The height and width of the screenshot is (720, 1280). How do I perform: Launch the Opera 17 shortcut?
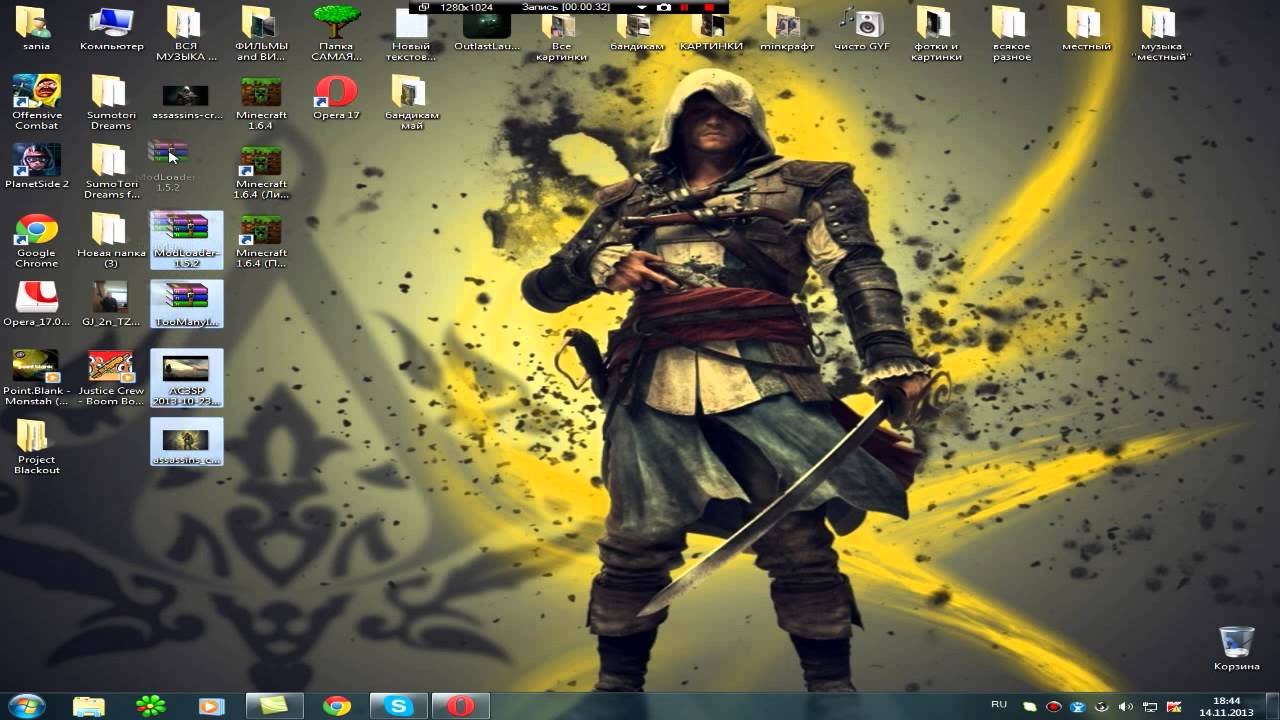pyautogui.click(x=336, y=98)
